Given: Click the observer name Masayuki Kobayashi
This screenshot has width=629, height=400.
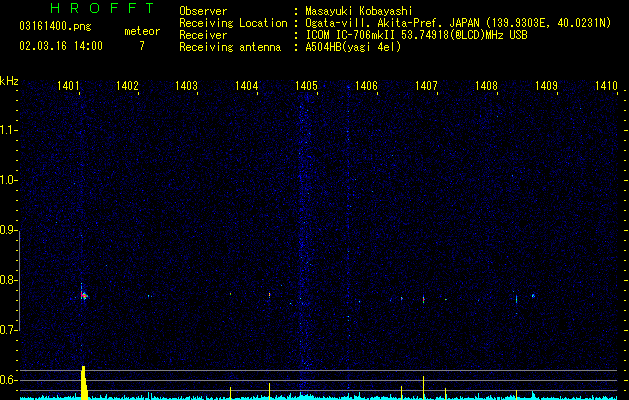Looking at the screenshot, I should pos(359,11).
